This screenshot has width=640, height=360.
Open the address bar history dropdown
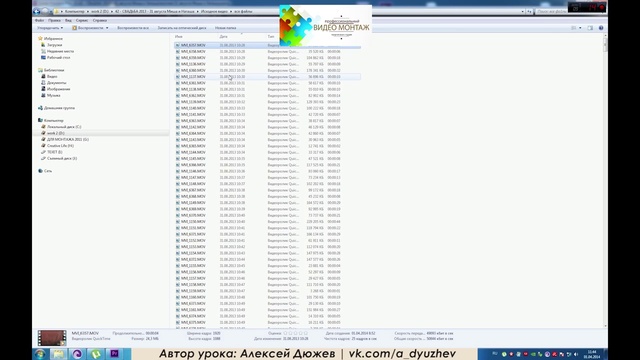pyautogui.click(x=523, y=11)
